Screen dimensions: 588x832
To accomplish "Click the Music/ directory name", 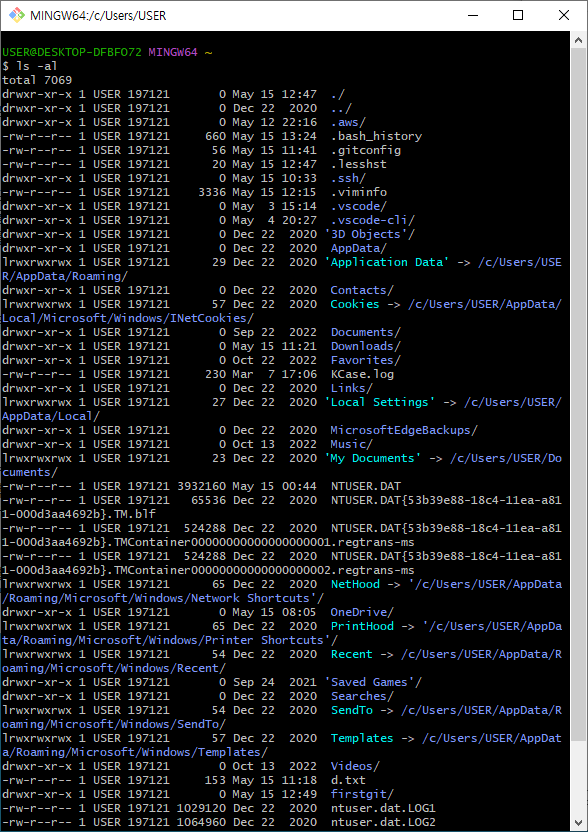I will 351,444.
